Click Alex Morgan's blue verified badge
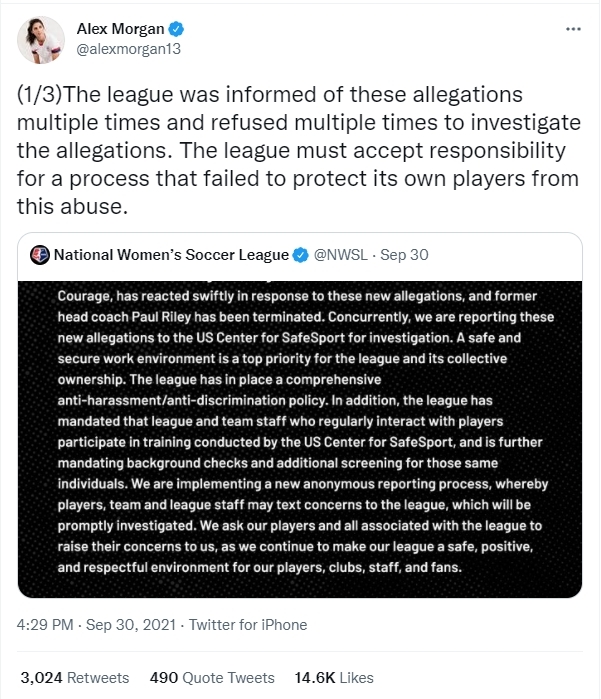 [x=172, y=28]
